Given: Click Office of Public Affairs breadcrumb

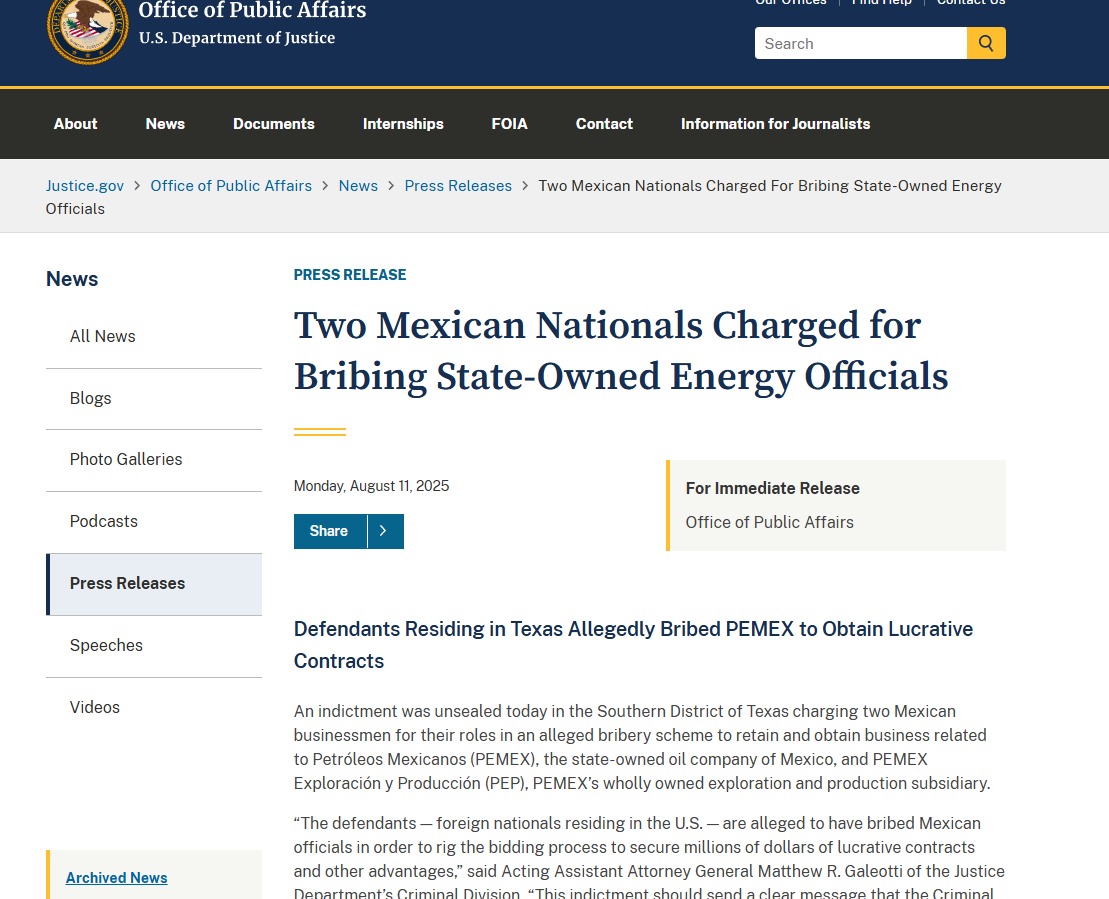Looking at the screenshot, I should click(x=231, y=186).
